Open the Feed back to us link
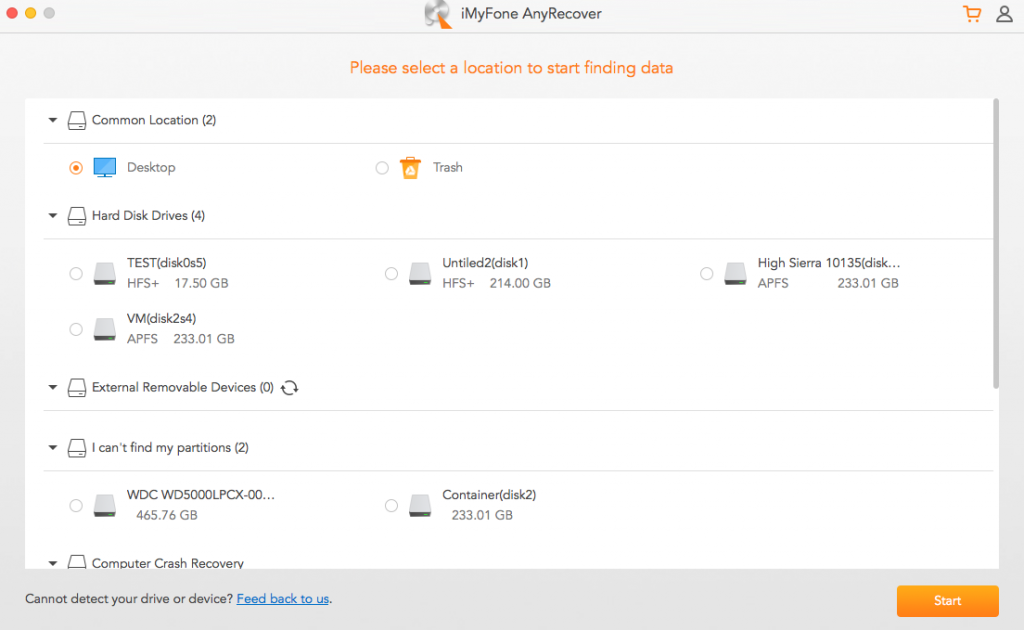The width and height of the screenshot is (1024, 630). [x=282, y=599]
